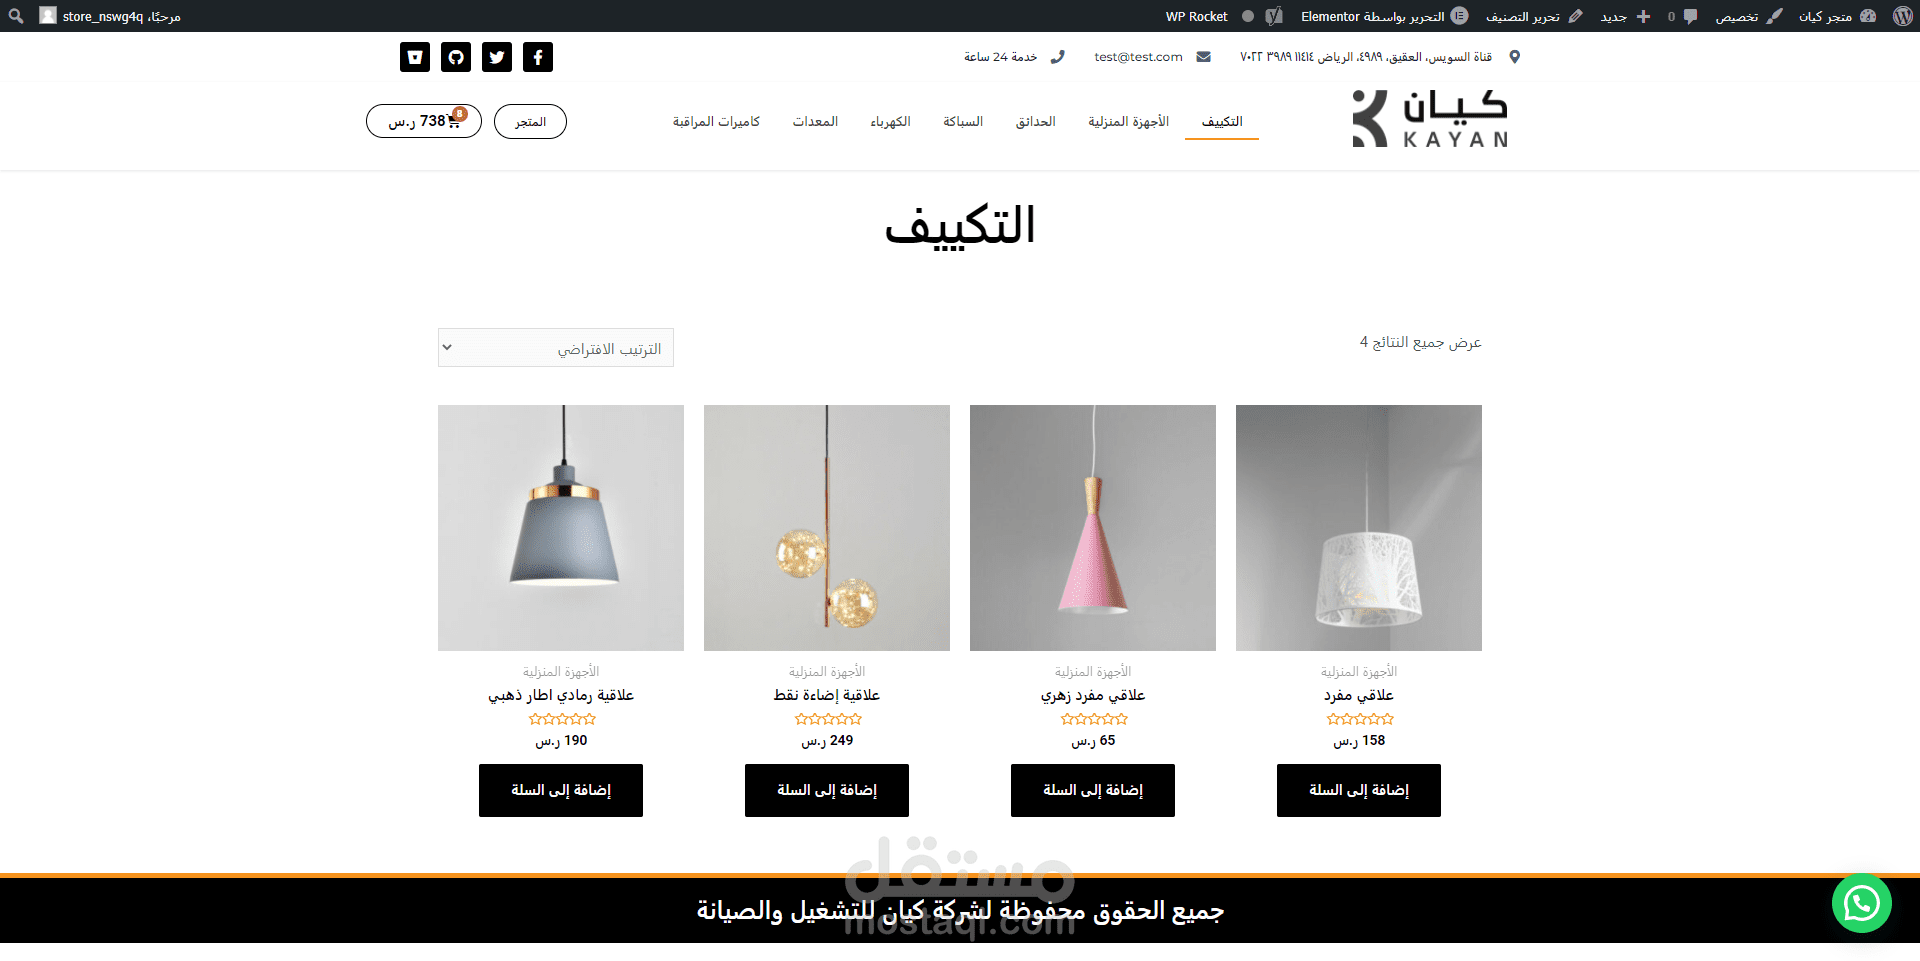Open the shopping cart showing 738
This screenshot has width=1920, height=961.
[x=424, y=121]
